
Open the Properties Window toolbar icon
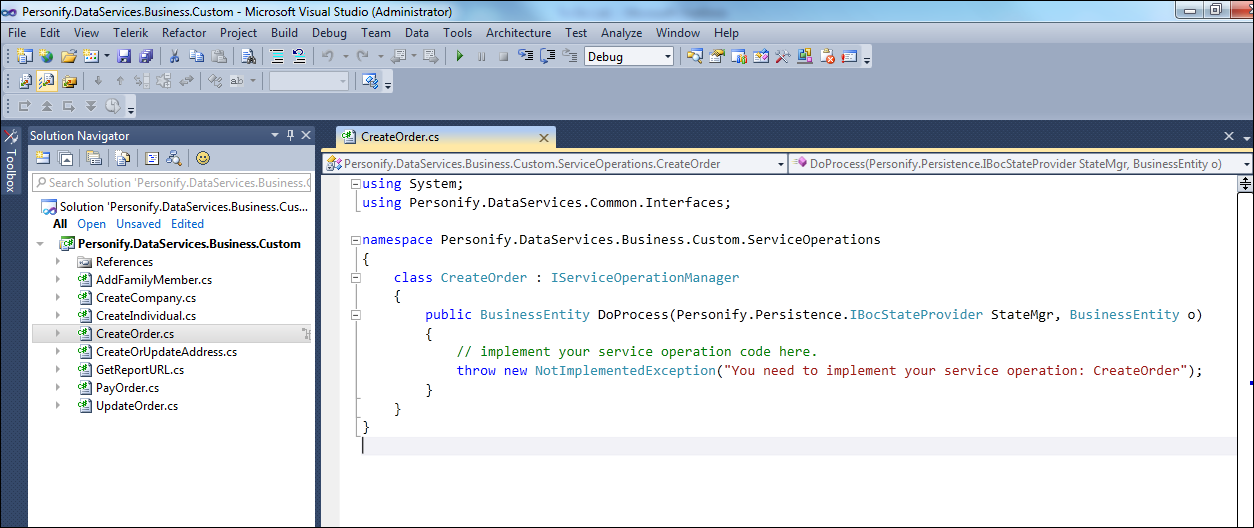pyautogui.click(x=717, y=56)
